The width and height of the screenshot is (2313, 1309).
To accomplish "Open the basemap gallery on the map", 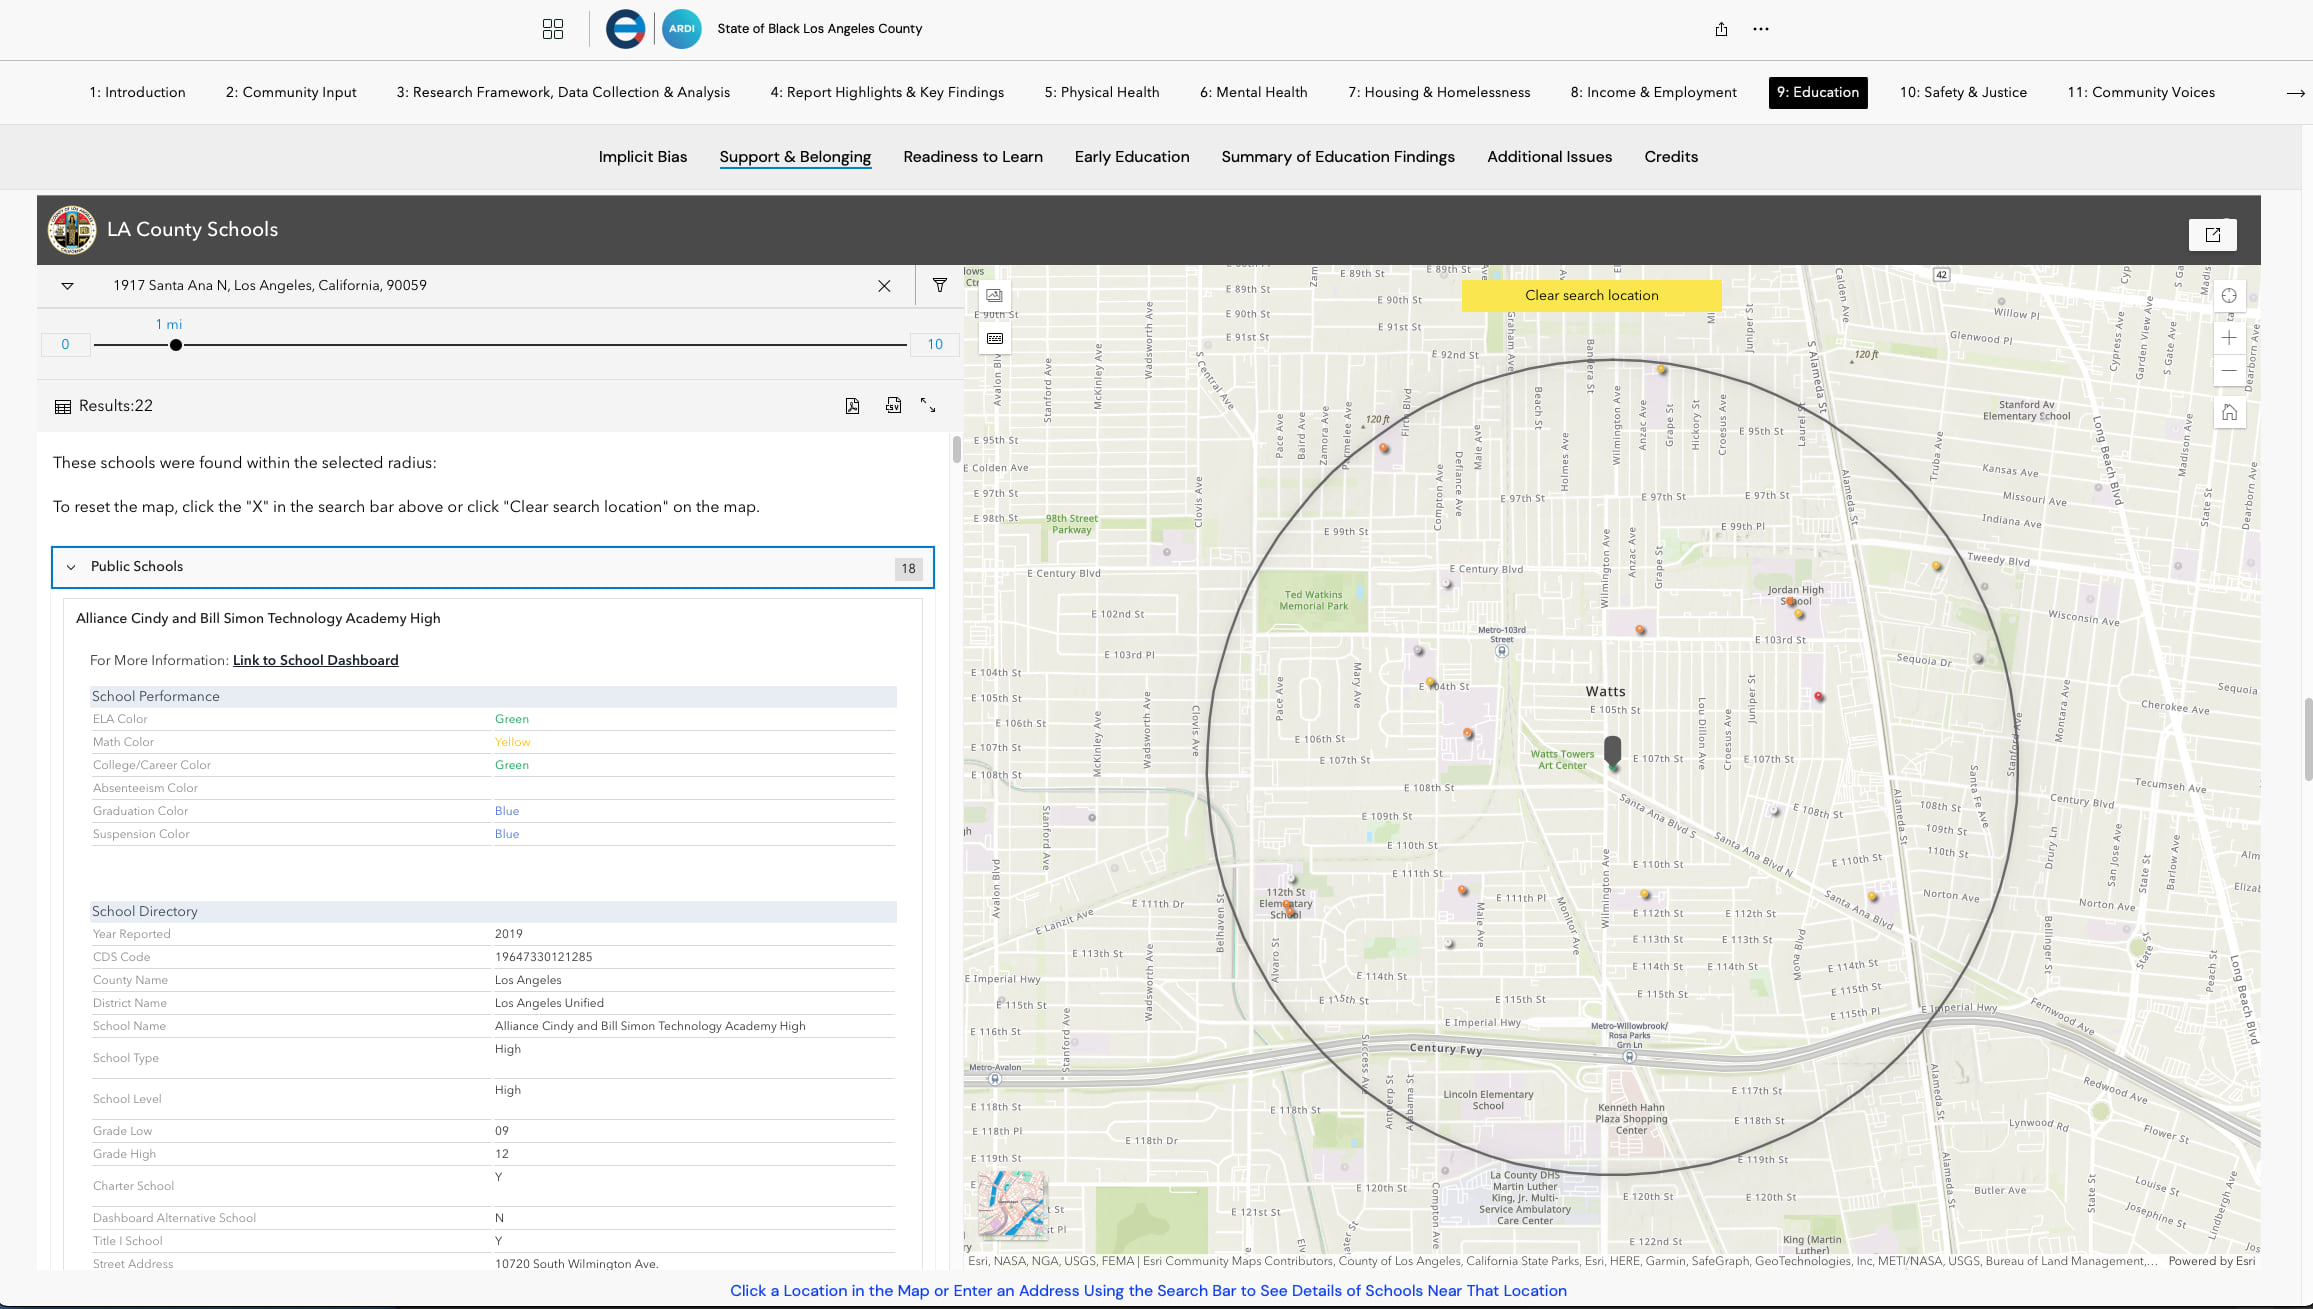I will coord(994,296).
